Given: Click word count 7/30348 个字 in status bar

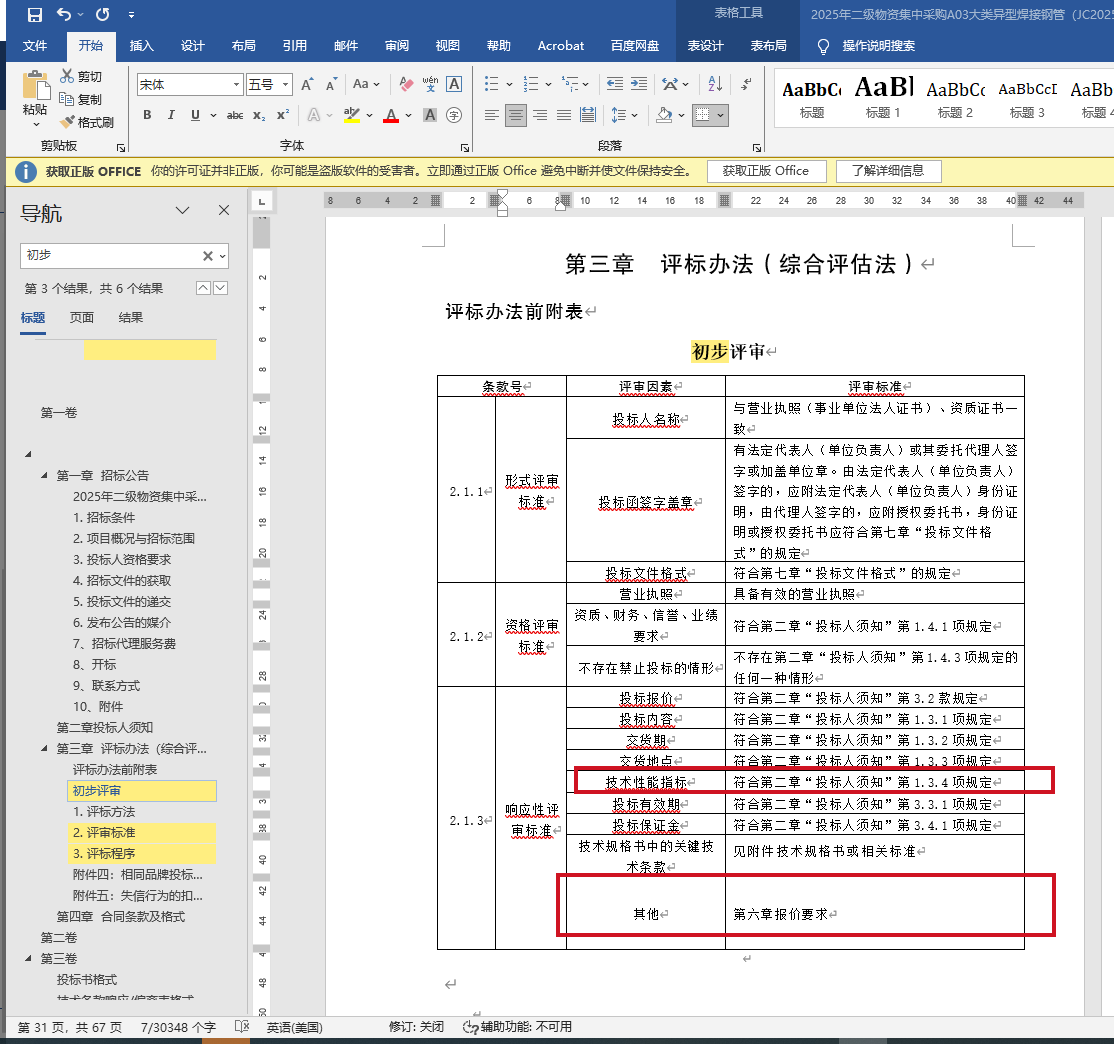Looking at the screenshot, I should coord(178,1027).
